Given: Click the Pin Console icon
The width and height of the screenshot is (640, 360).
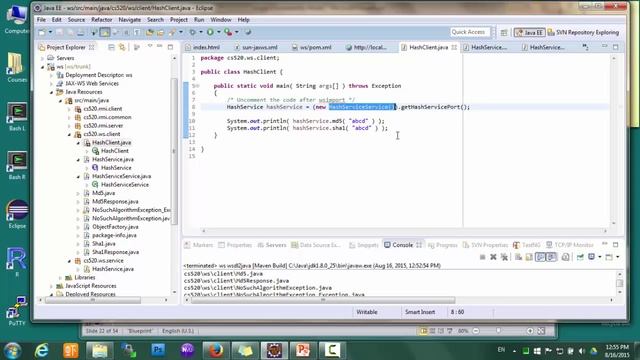Looking at the screenshot, I should pyautogui.click(x=580, y=257).
